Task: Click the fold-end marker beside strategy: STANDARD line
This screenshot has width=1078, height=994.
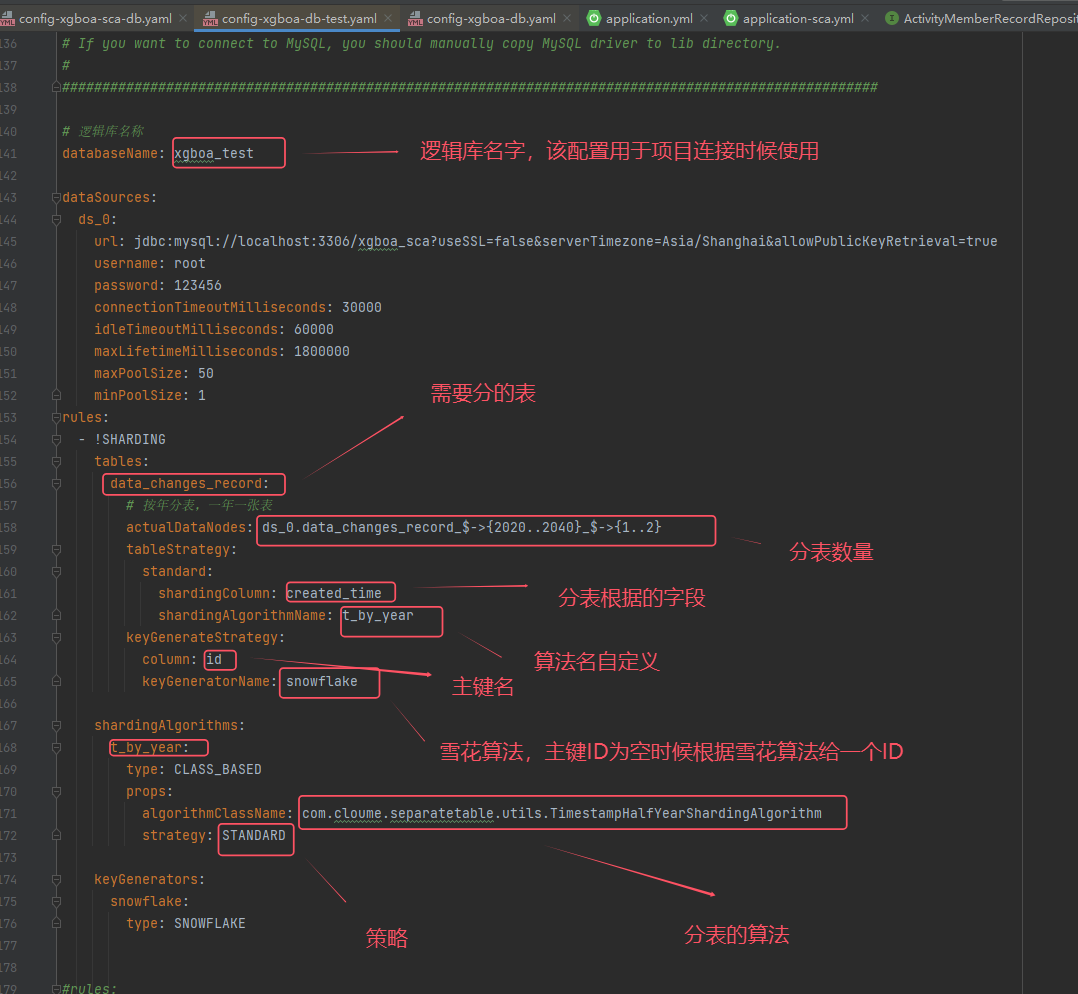Action: 56,836
